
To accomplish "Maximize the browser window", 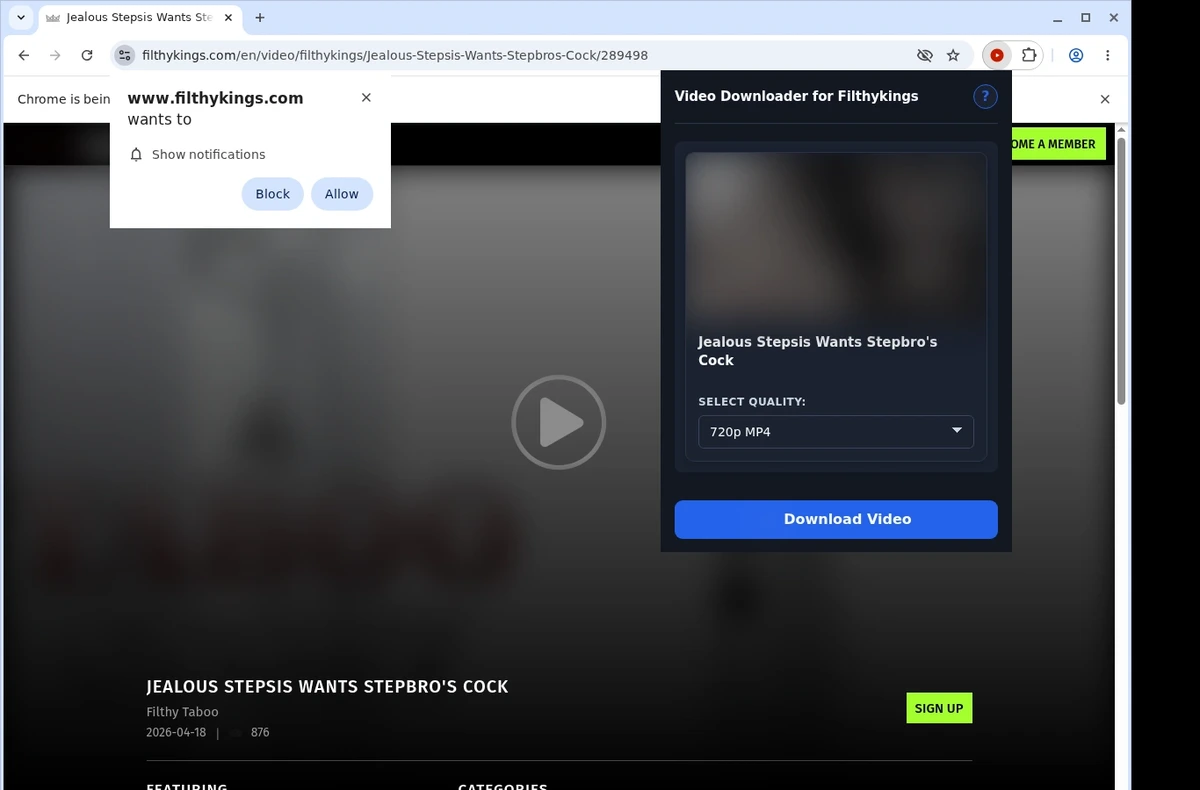I will pos(1086,18).
